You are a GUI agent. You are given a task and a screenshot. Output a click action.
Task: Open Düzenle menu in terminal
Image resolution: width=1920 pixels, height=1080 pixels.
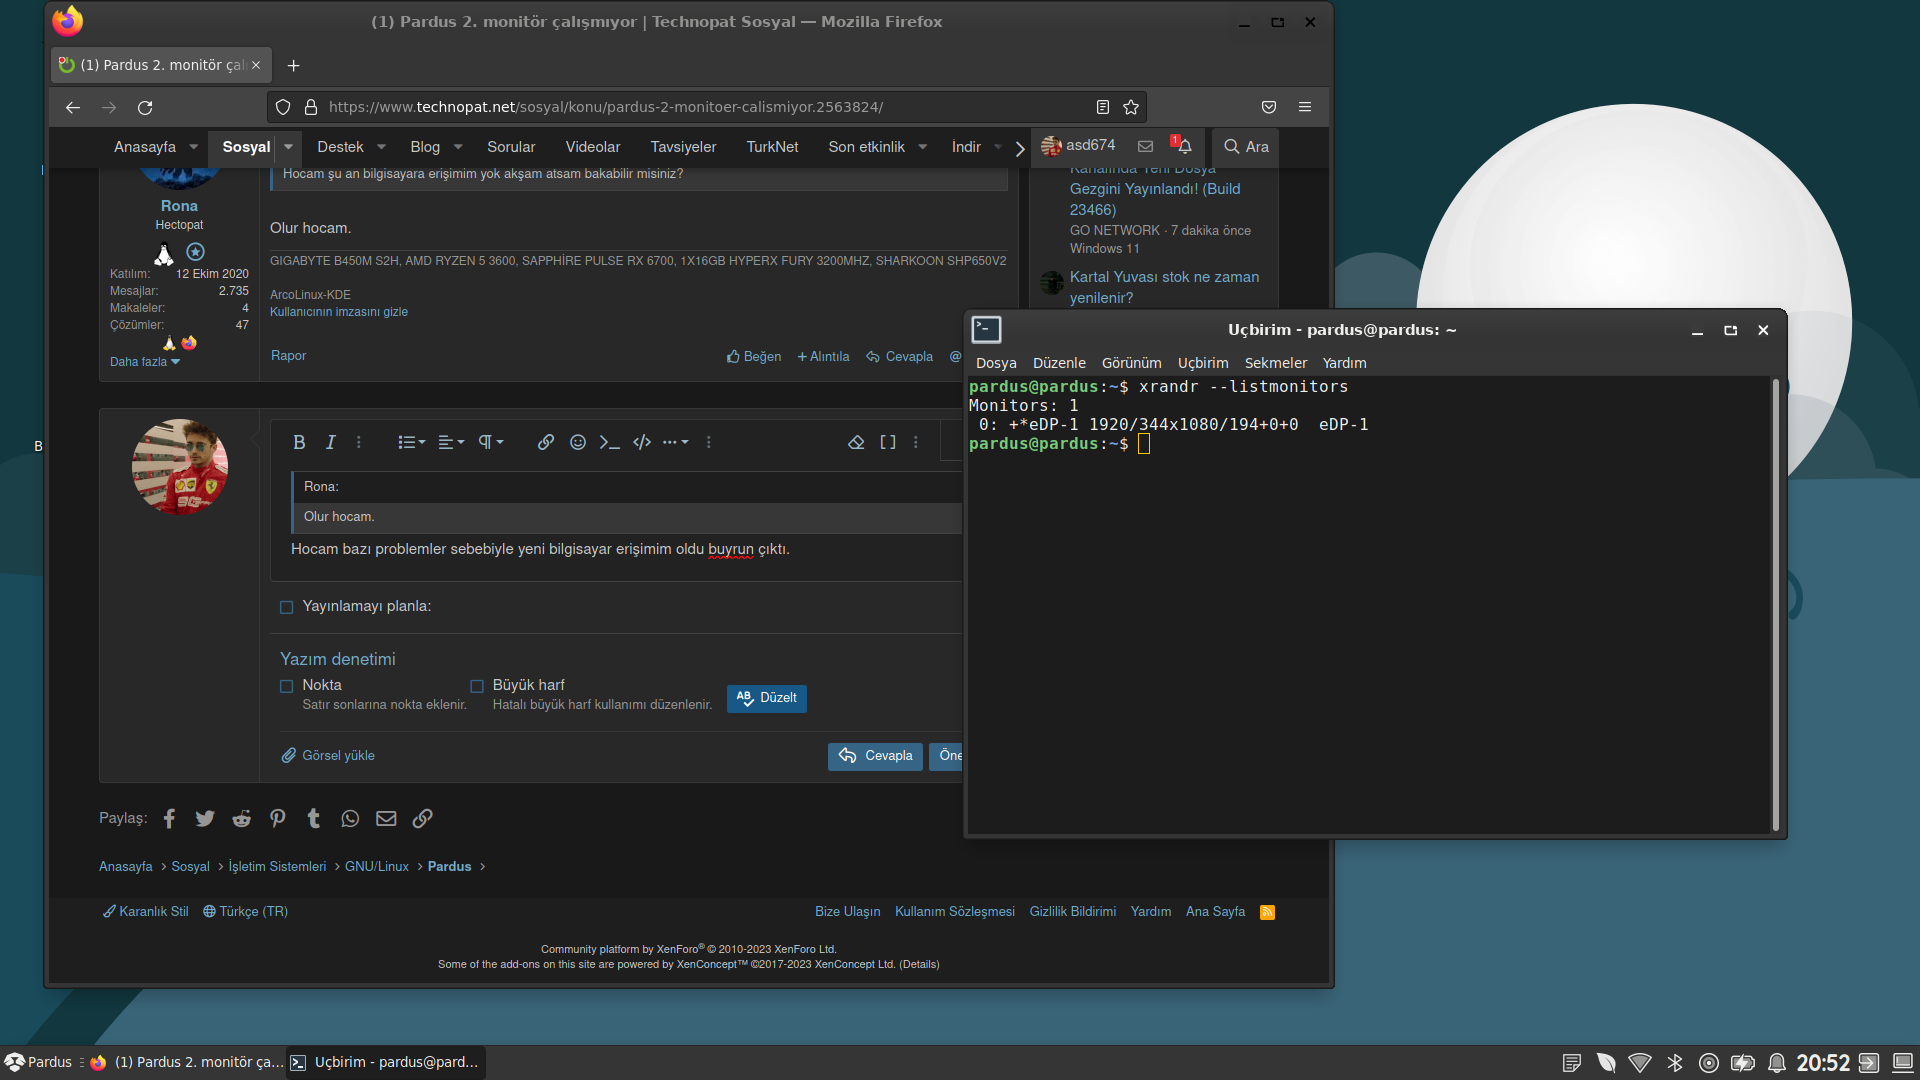pos(1058,363)
